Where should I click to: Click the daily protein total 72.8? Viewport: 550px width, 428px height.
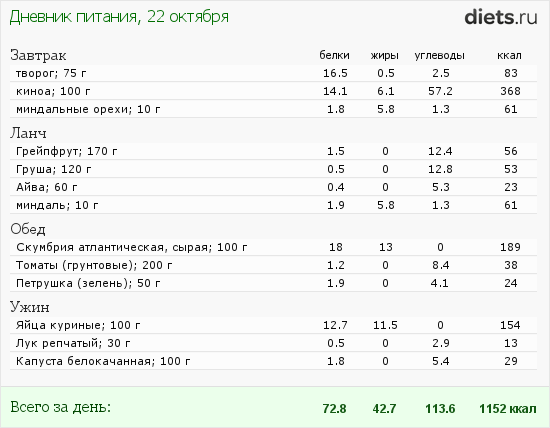(x=334, y=409)
